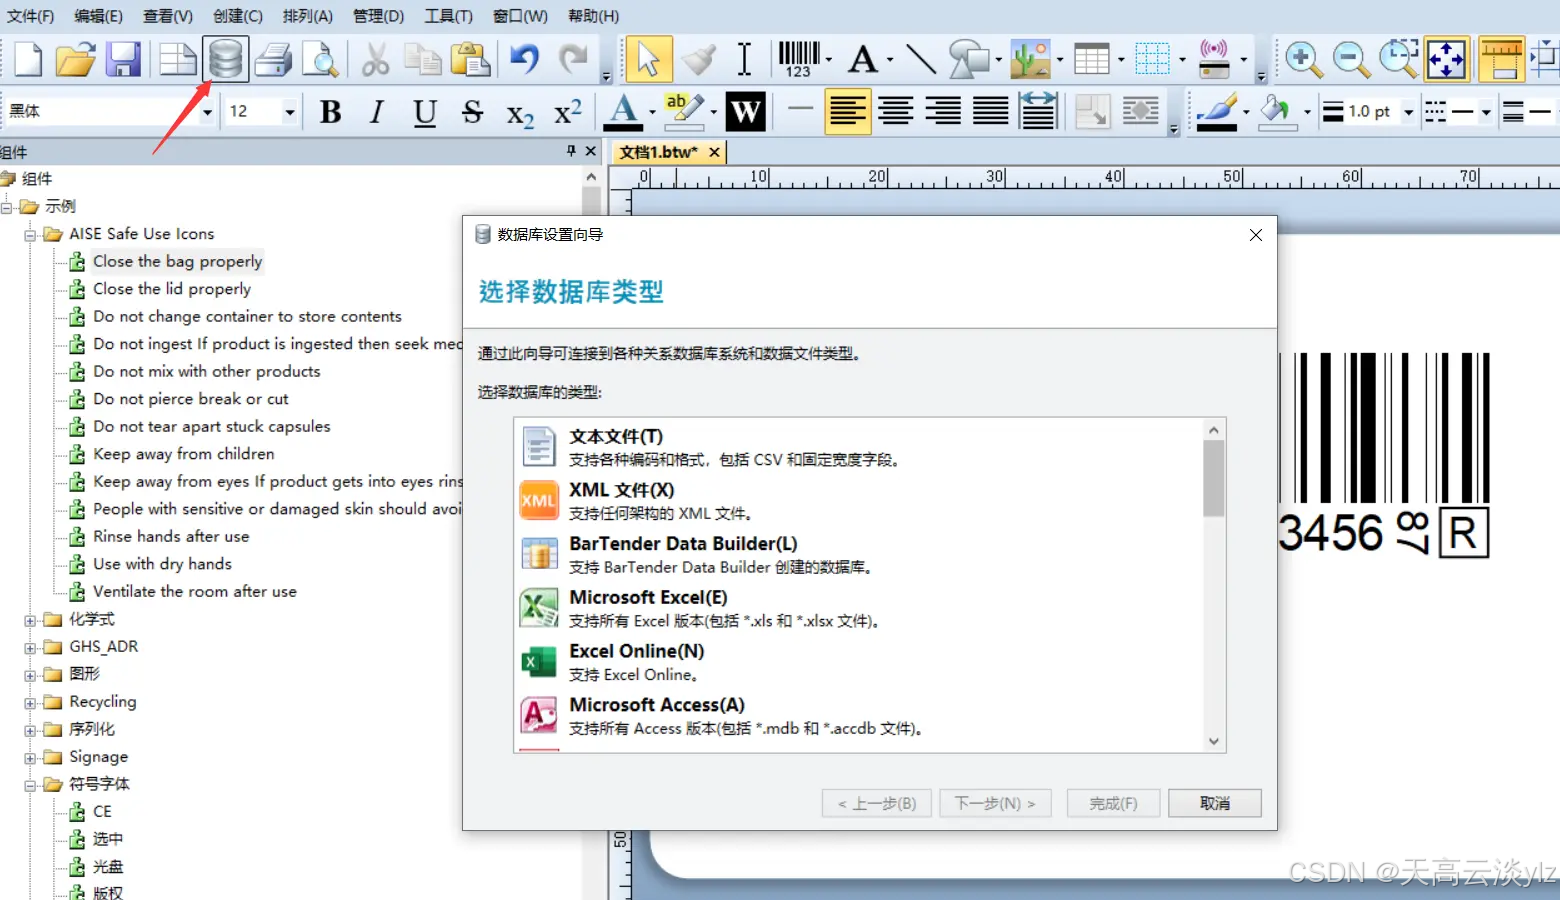Select the shape drawing tool
The width and height of the screenshot is (1560, 900).
967,59
